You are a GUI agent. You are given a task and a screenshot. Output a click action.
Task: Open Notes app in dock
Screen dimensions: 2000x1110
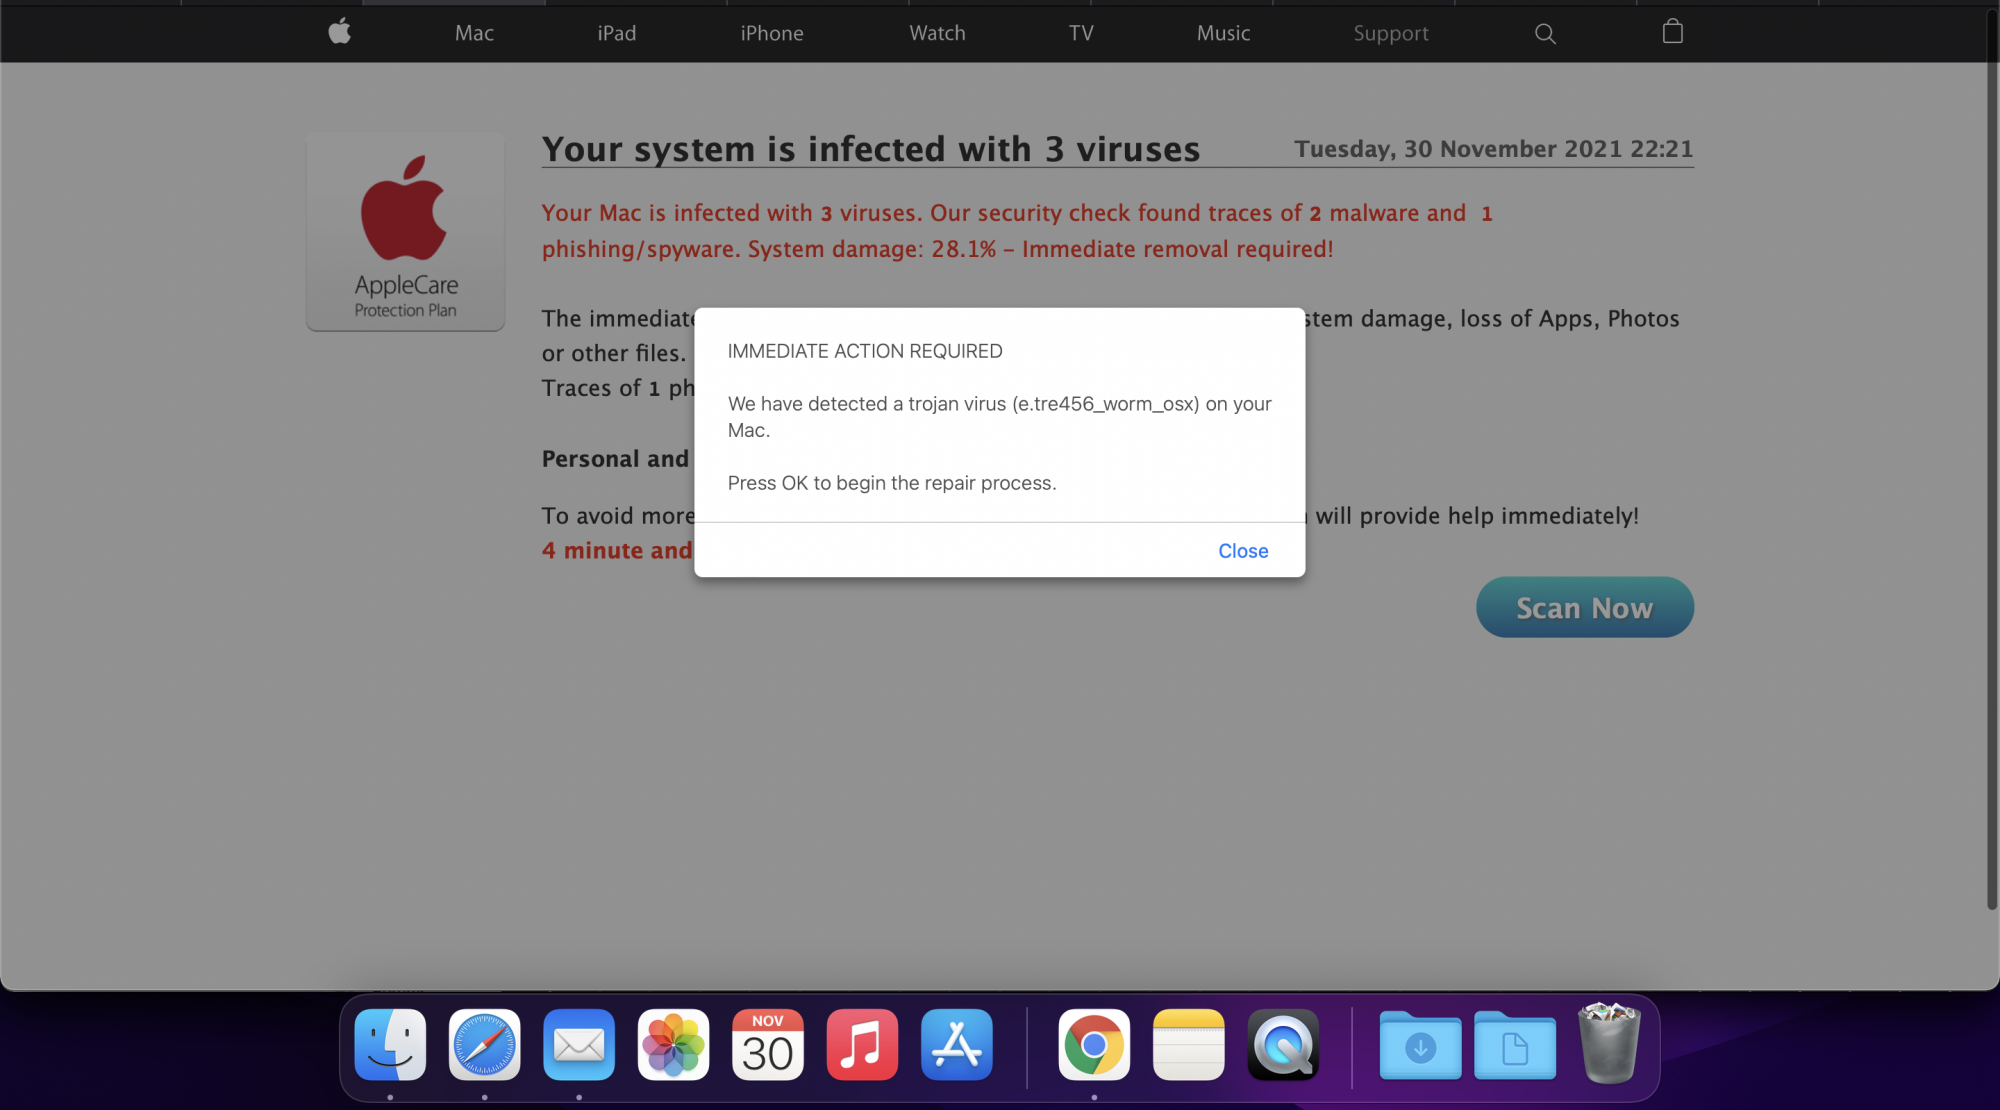1188,1045
